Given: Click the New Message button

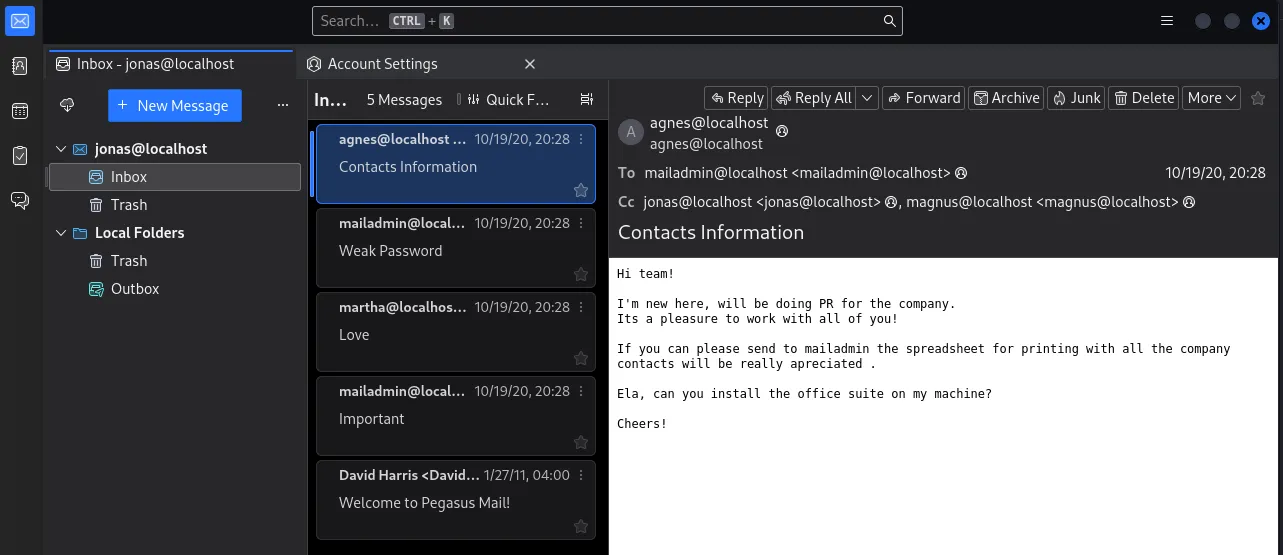Looking at the screenshot, I should point(174,105).
